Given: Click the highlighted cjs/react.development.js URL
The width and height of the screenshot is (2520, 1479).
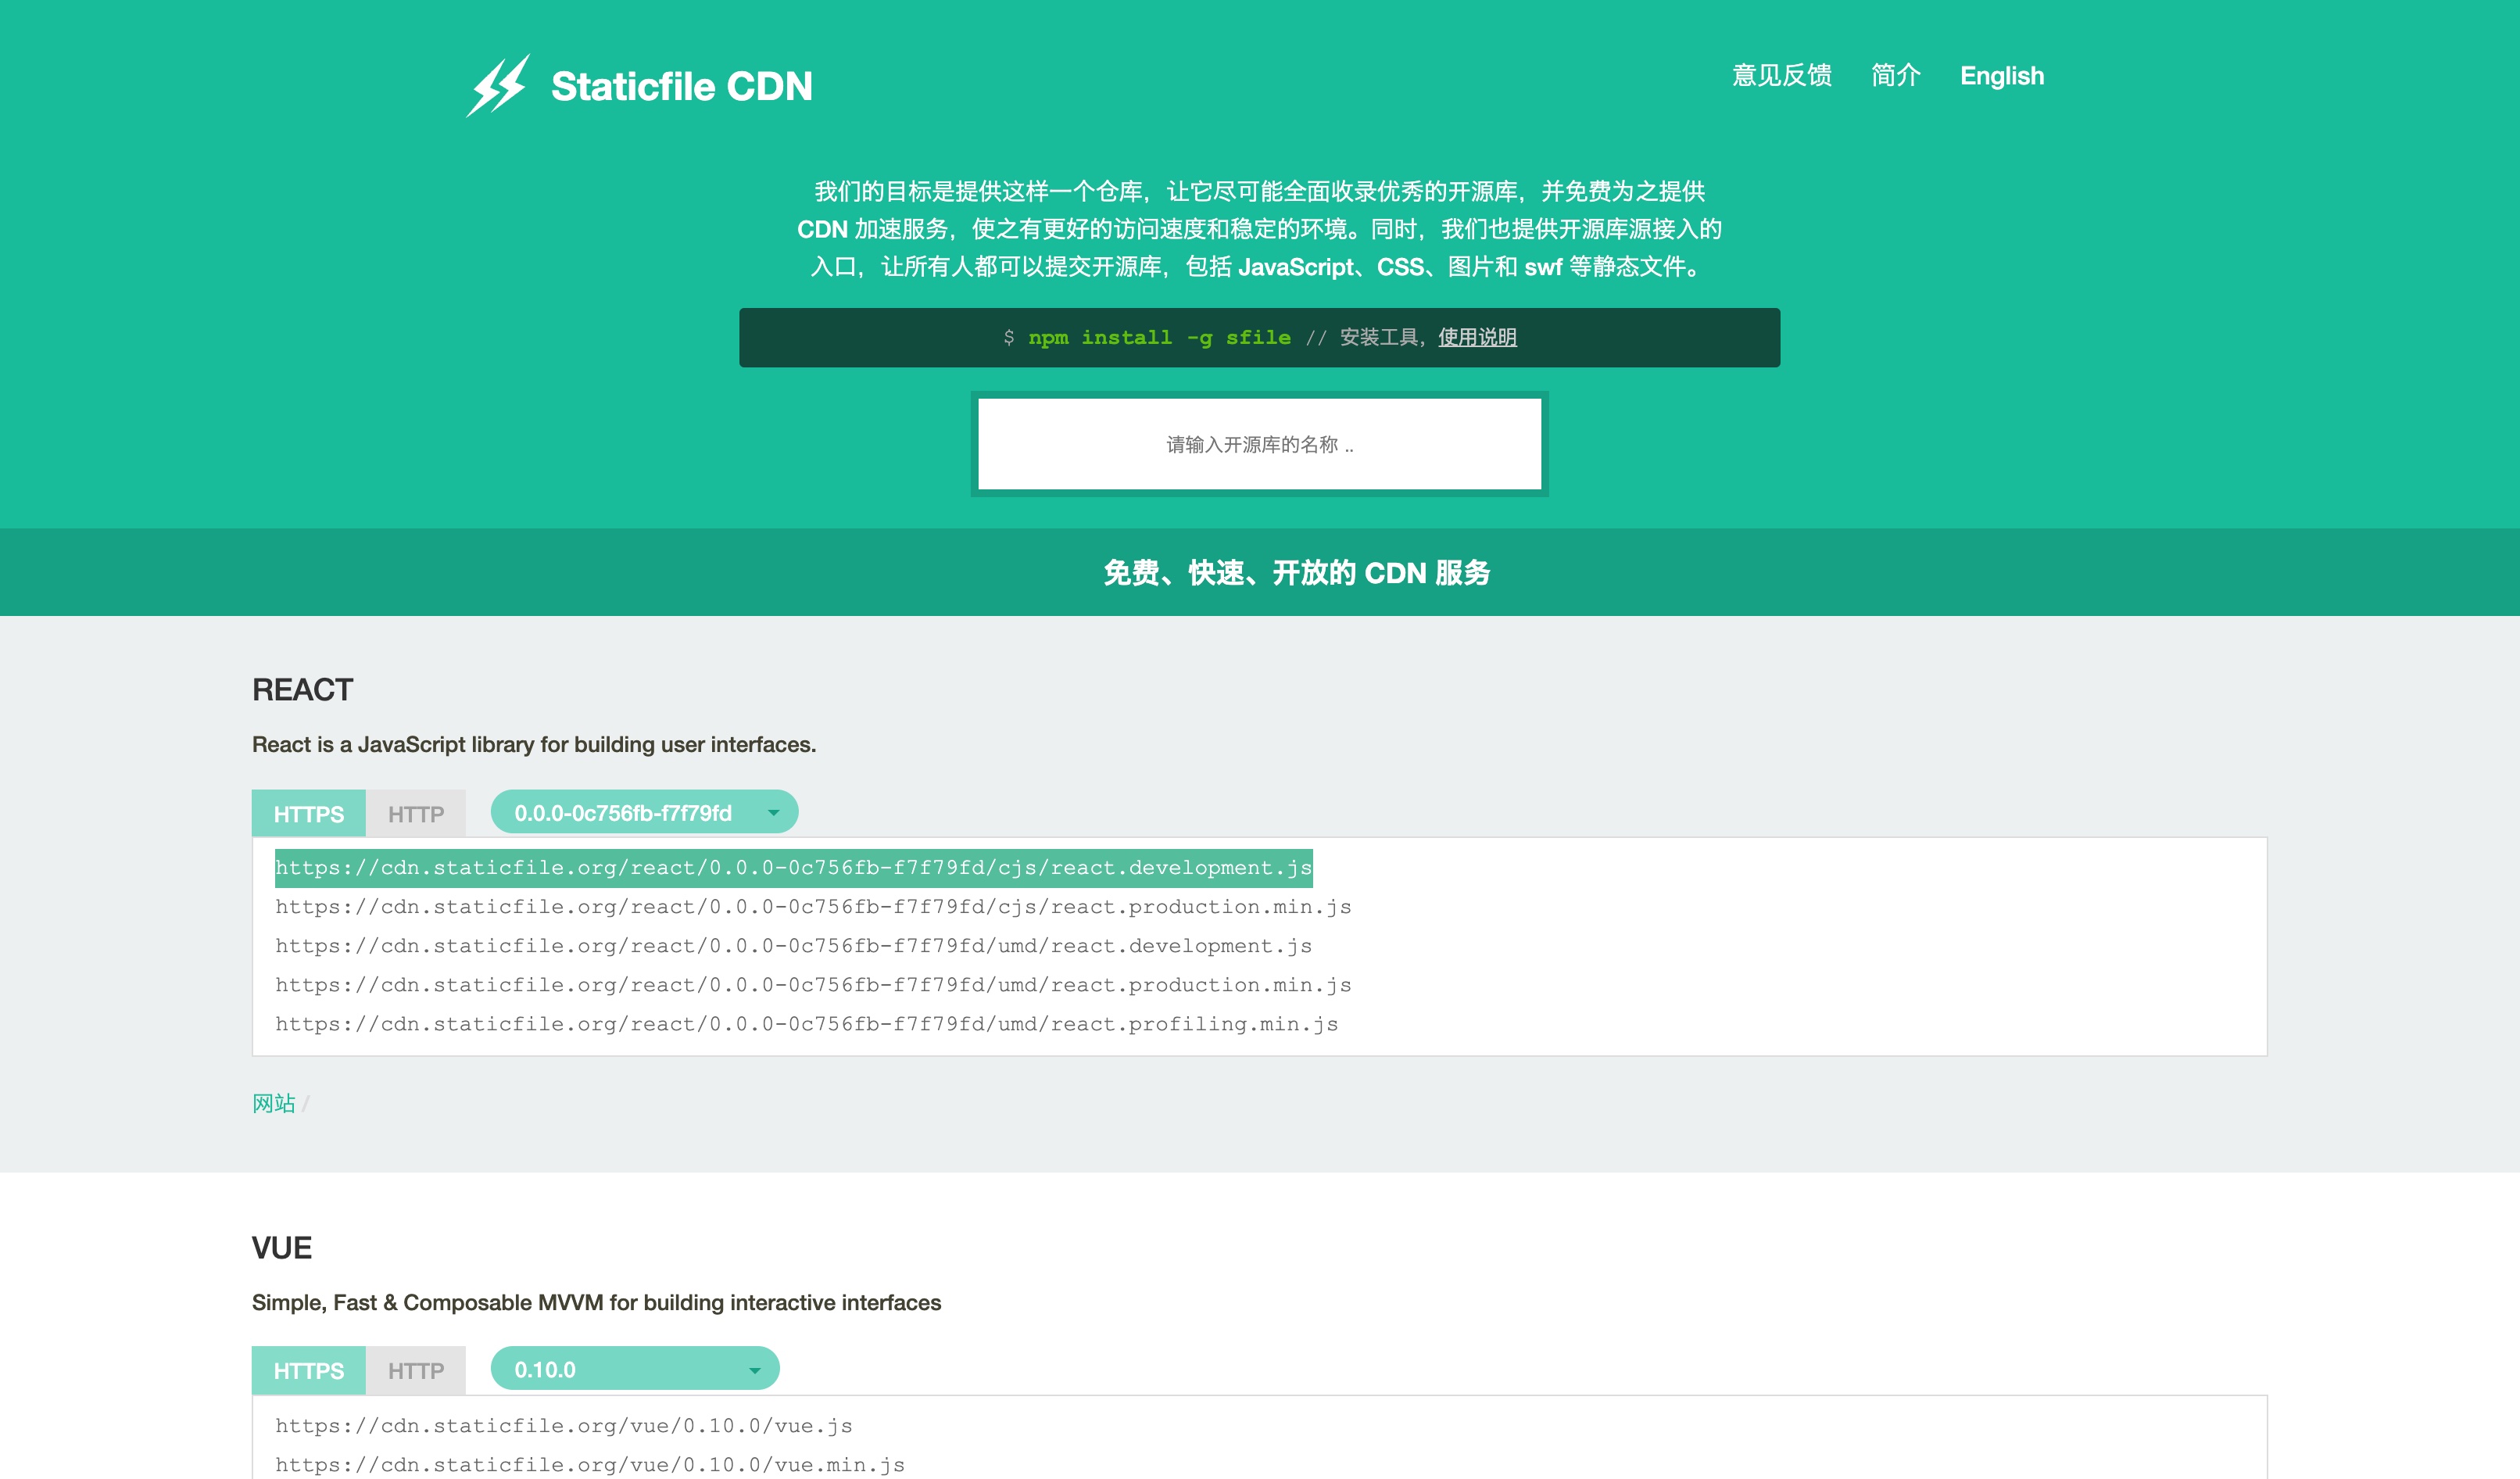Looking at the screenshot, I should click(x=794, y=868).
